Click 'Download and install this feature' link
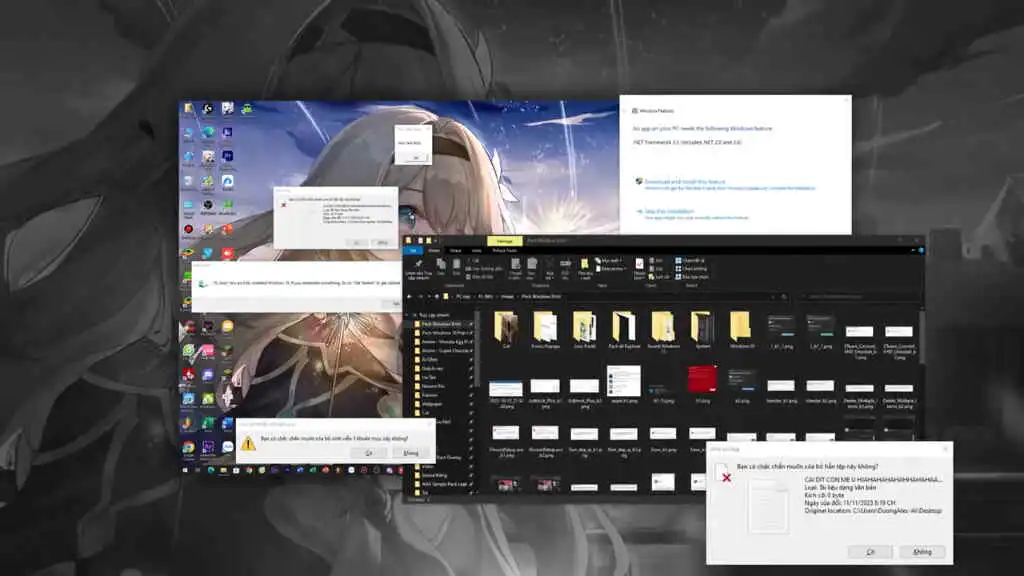 (x=684, y=182)
